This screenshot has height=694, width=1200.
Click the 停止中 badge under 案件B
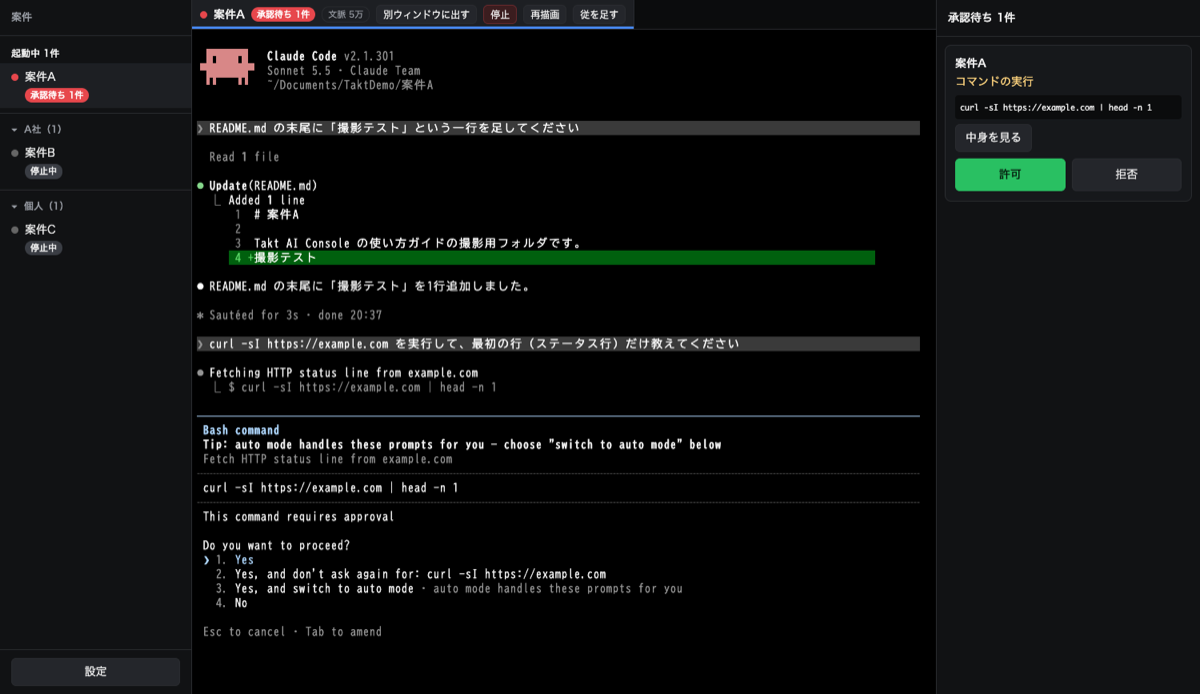click(x=44, y=171)
